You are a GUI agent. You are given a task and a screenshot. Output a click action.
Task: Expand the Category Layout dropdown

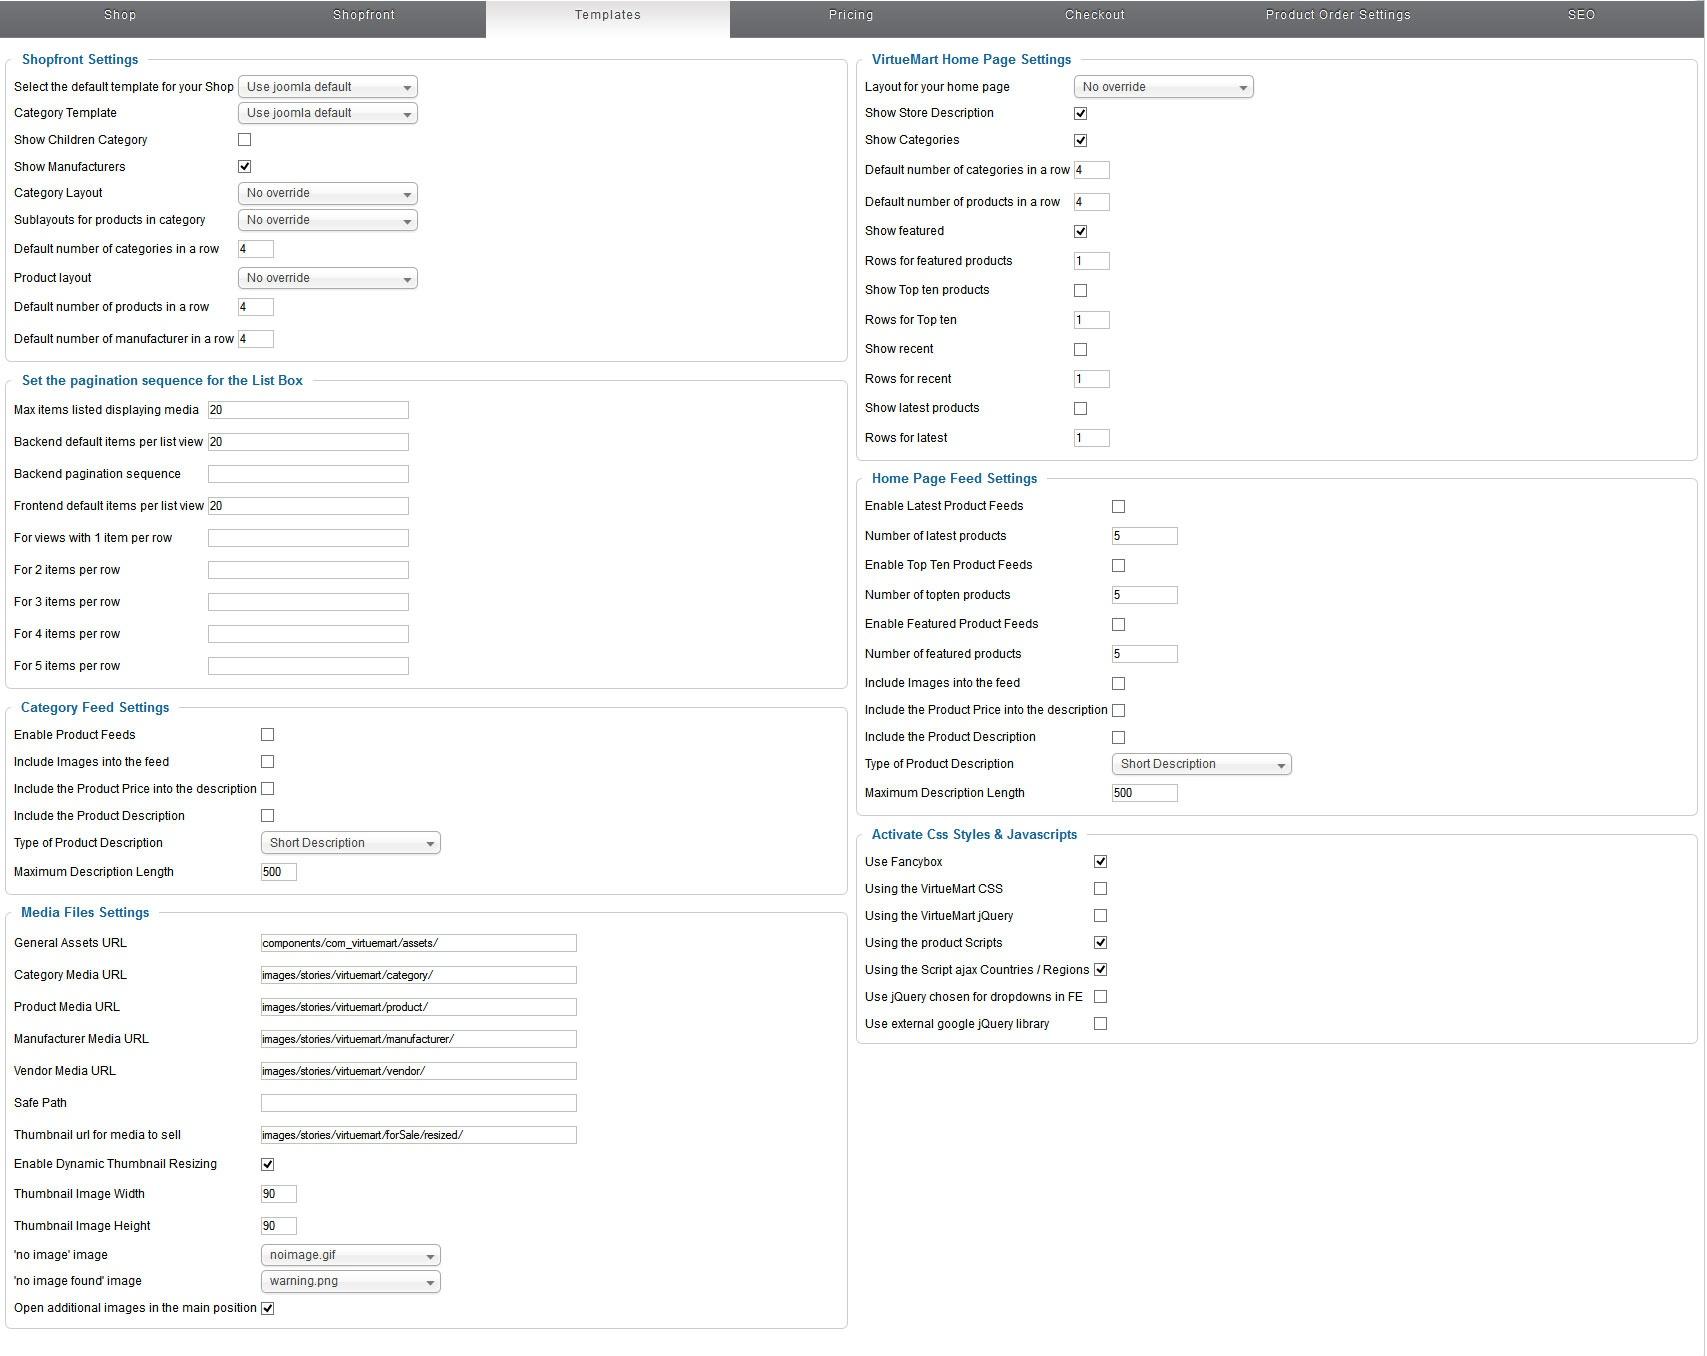[328, 194]
